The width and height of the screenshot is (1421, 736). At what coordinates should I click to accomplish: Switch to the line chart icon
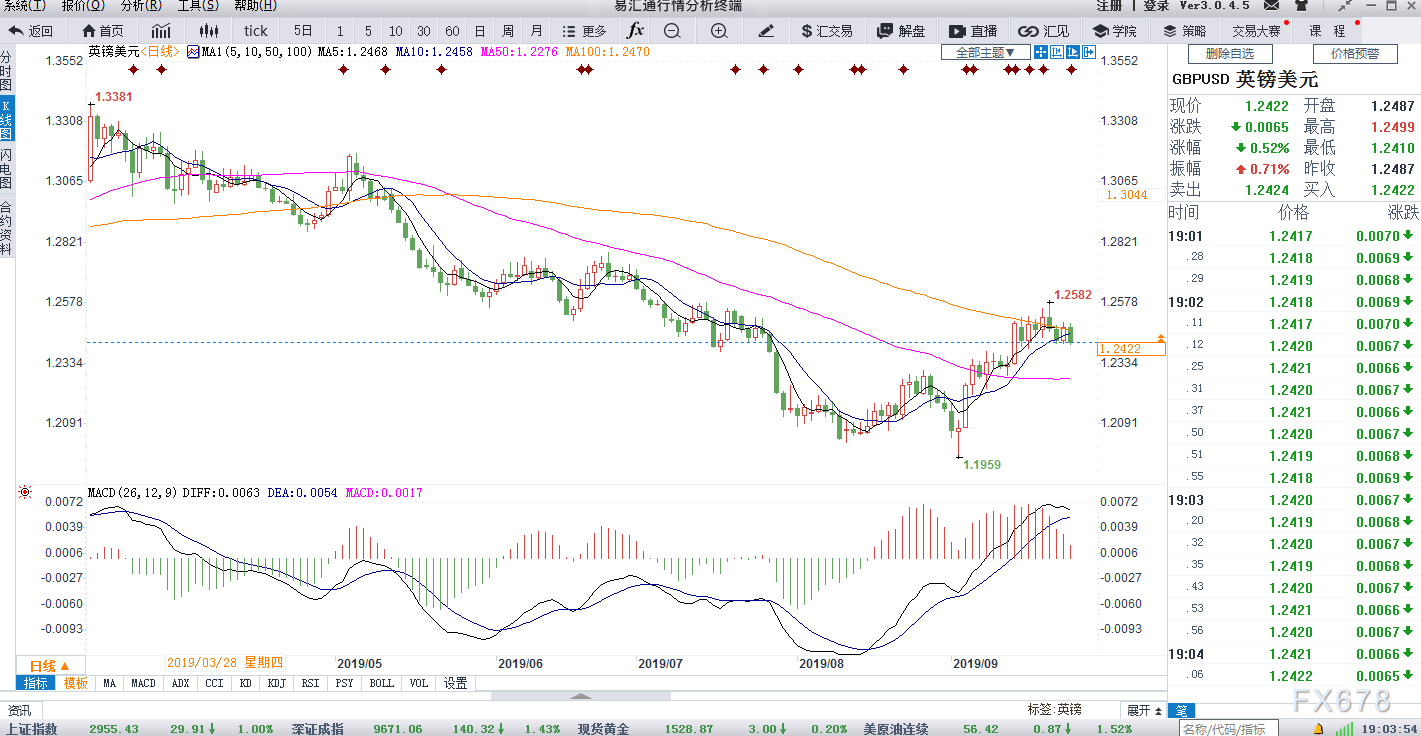161,31
